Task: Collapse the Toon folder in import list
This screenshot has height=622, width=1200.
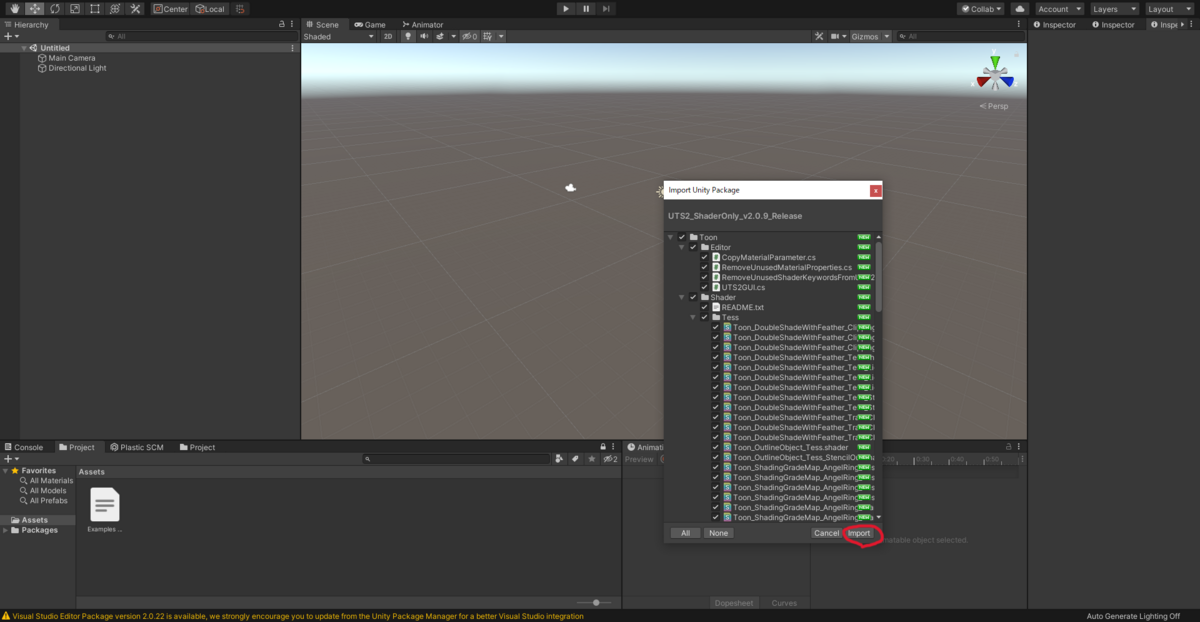Action: pos(670,237)
